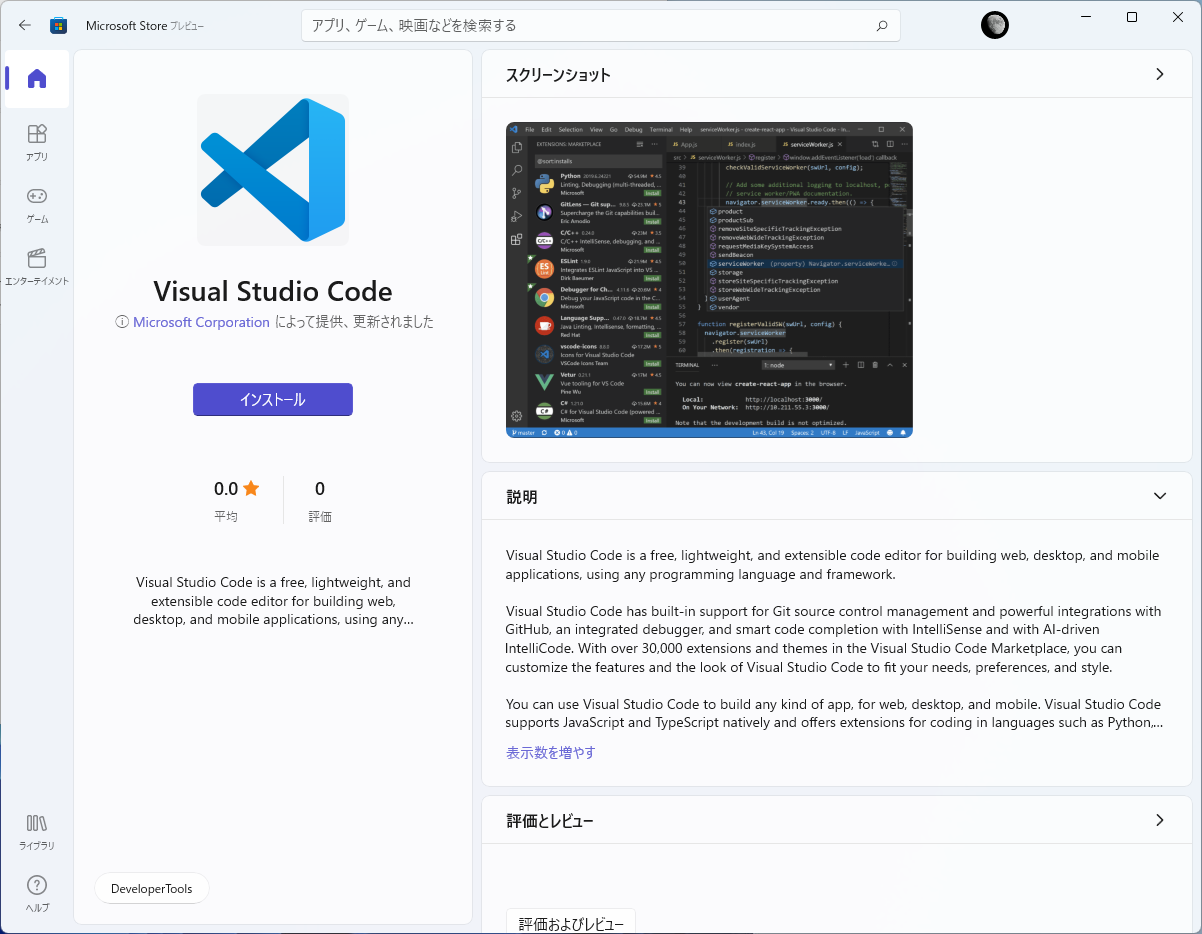The height and width of the screenshot is (934, 1202).
Task: Click the info icon beside Microsoft Corporation
Action: 122,322
